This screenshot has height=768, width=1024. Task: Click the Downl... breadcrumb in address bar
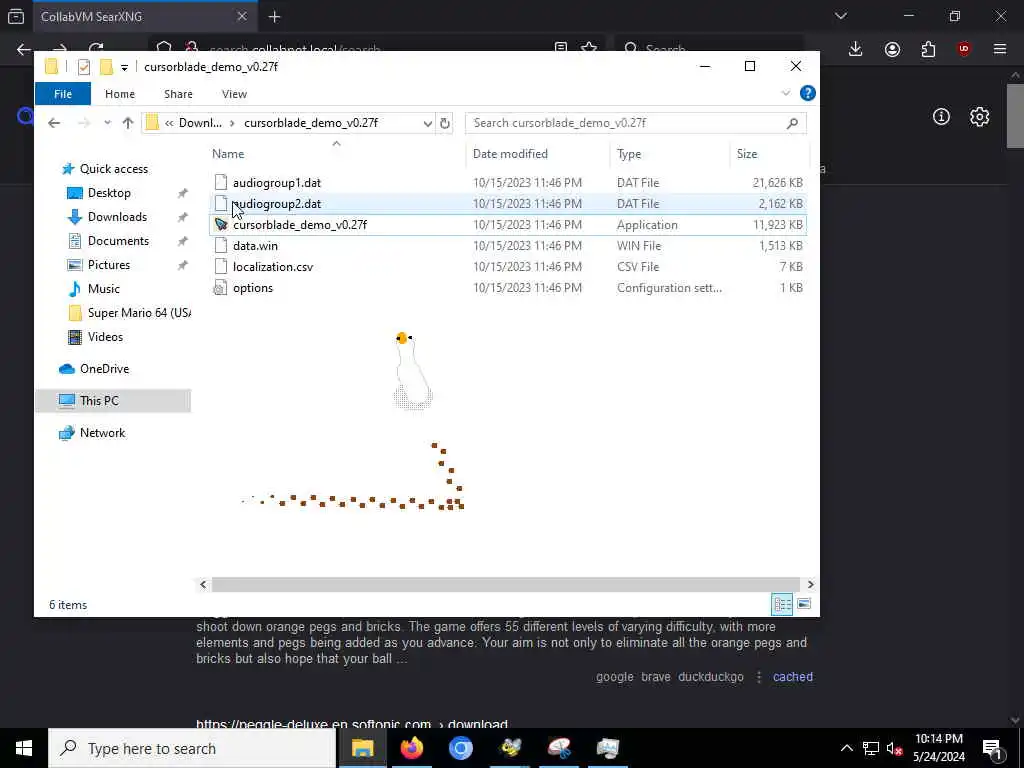click(x=200, y=123)
